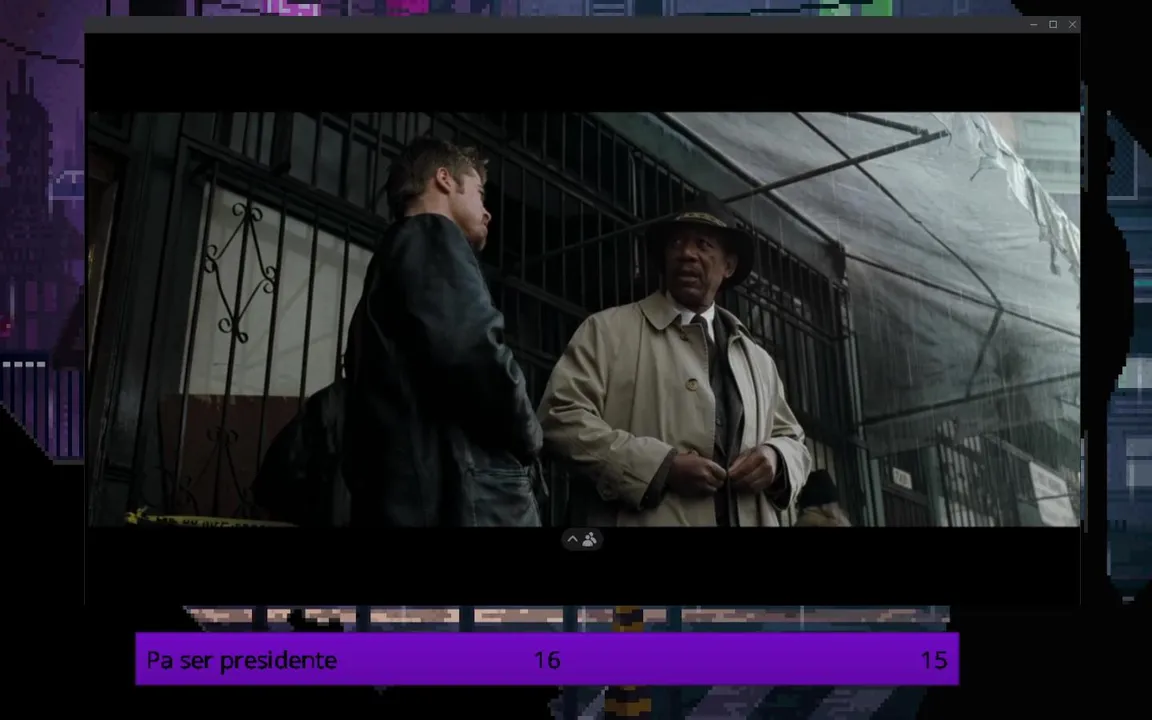Select the 'Pa ser presidente' label
The height and width of the screenshot is (720, 1152).
[242, 660]
